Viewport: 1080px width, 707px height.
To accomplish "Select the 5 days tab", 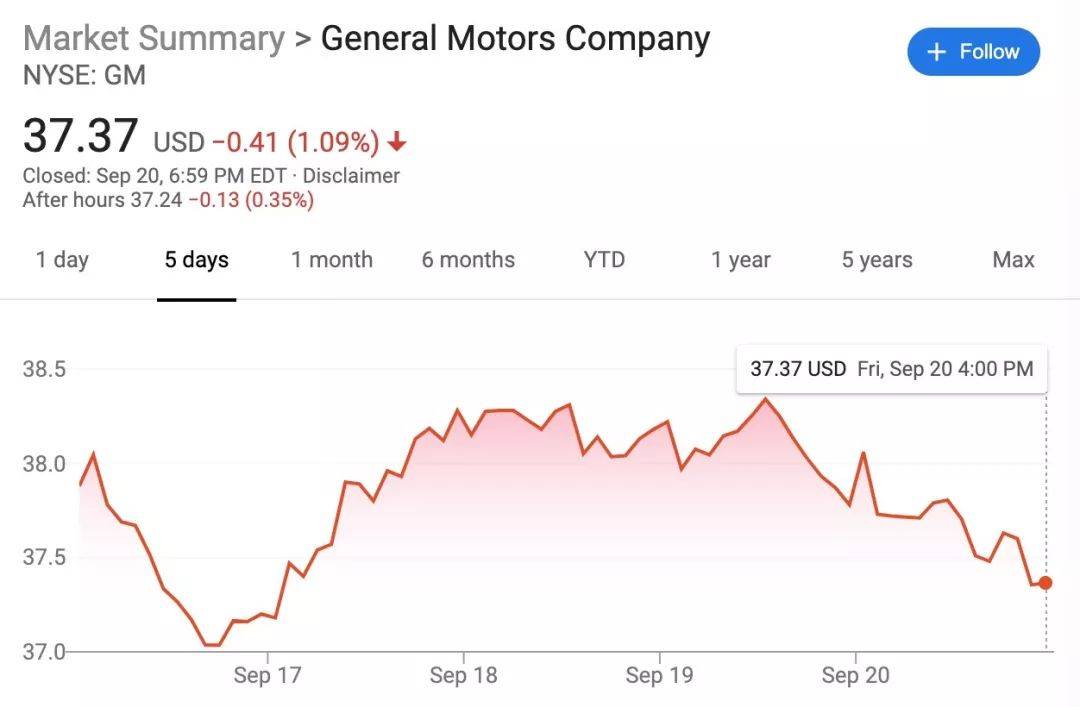I will [196, 260].
